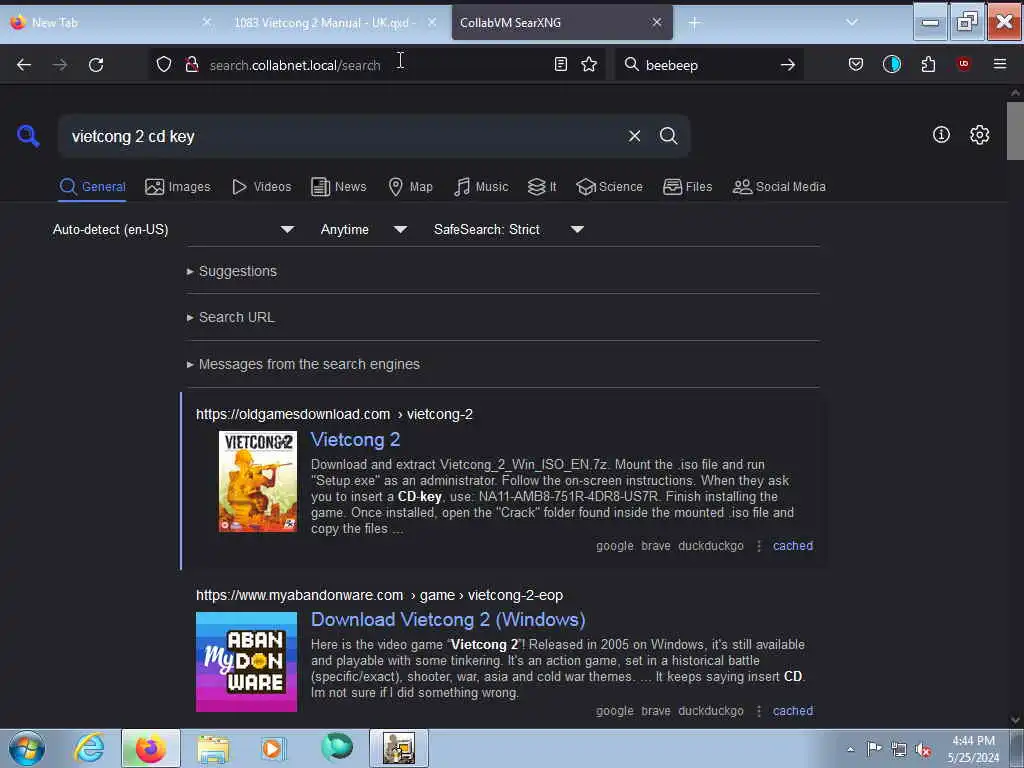Submit the beebeep search with arrow
The width and height of the screenshot is (1024, 768).
[x=788, y=65]
